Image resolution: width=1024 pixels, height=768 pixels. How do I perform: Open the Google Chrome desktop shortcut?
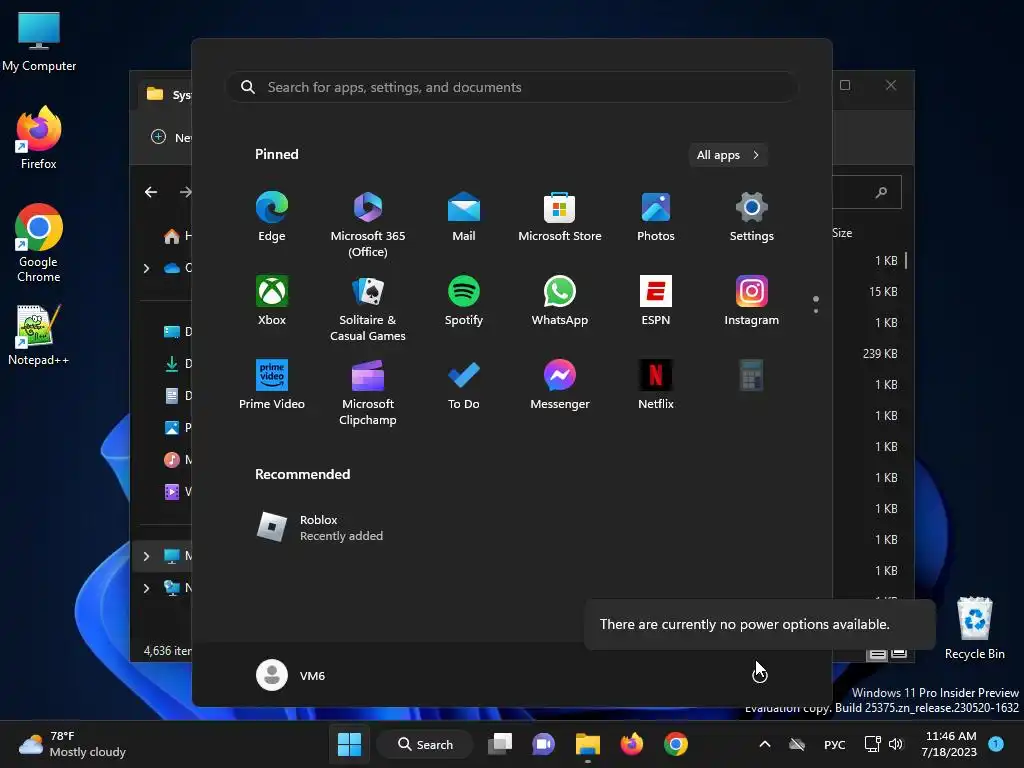click(x=39, y=243)
